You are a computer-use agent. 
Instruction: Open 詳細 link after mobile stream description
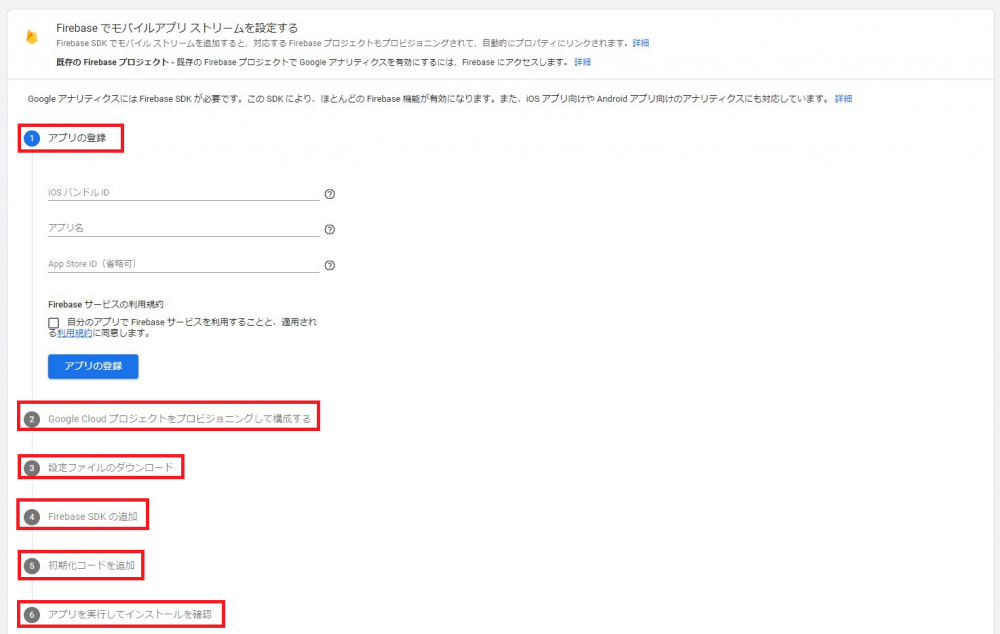click(641, 43)
